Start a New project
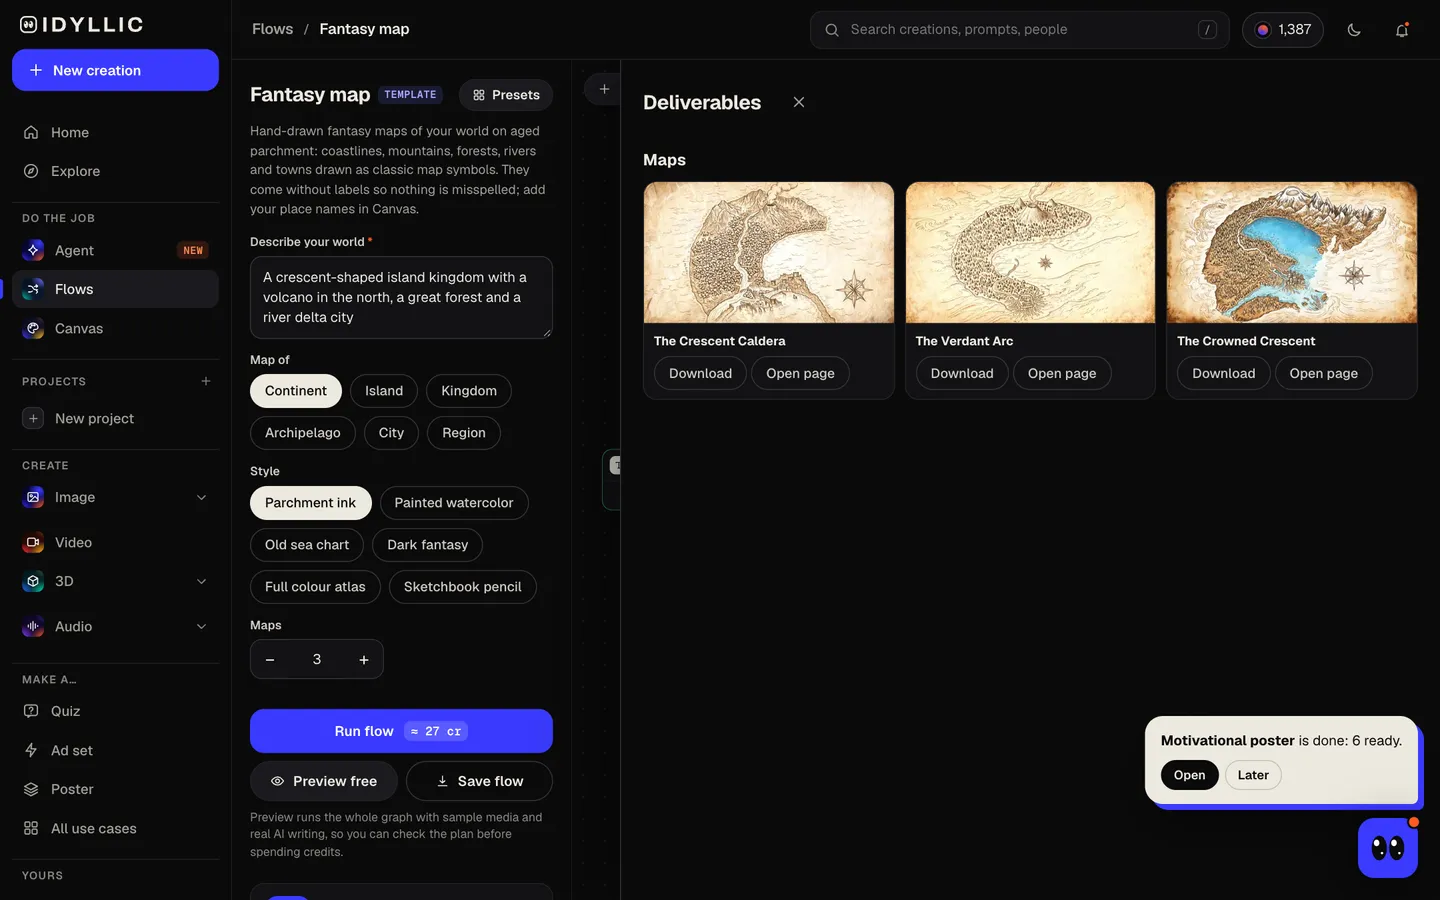 point(115,418)
